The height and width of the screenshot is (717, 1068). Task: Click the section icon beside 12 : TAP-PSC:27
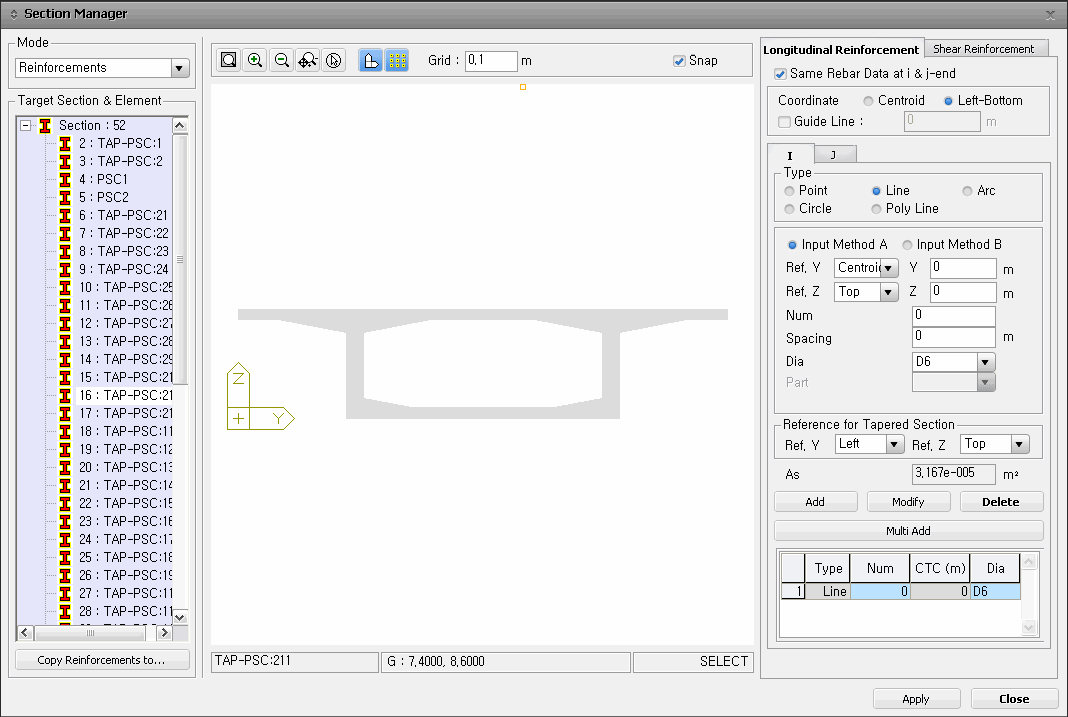coord(65,323)
